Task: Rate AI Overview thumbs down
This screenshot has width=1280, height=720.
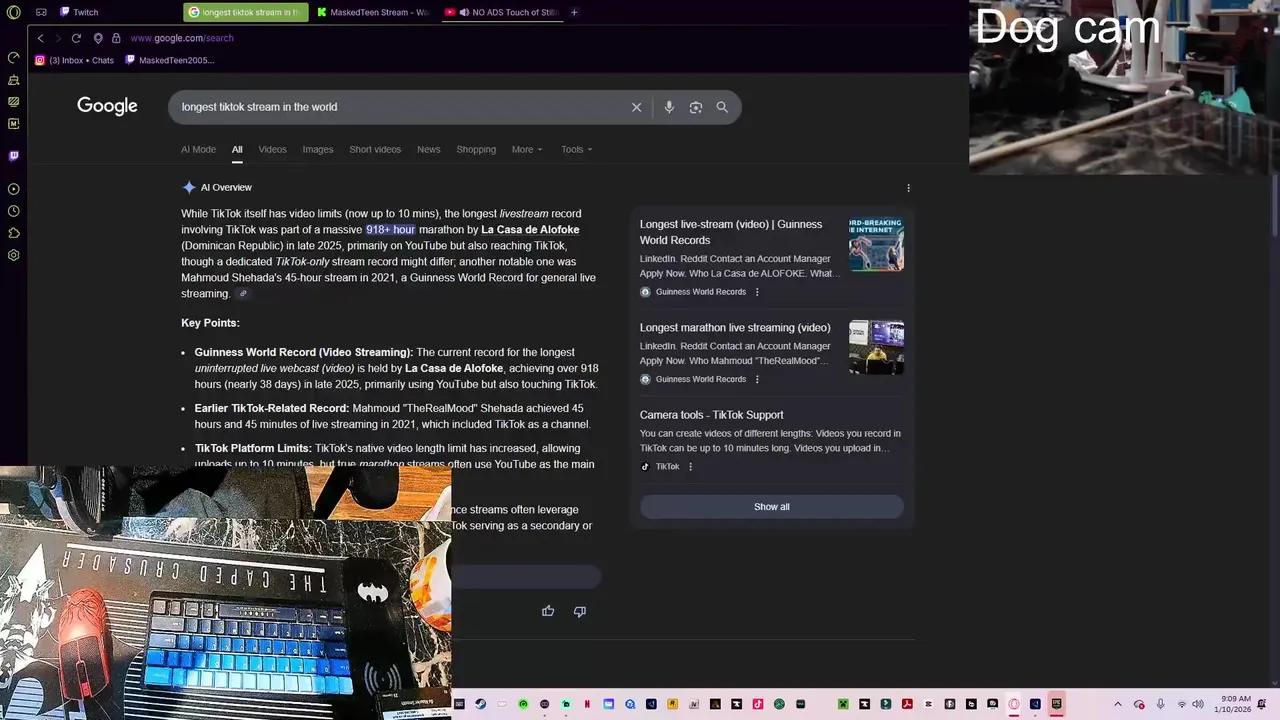Action: (x=580, y=611)
